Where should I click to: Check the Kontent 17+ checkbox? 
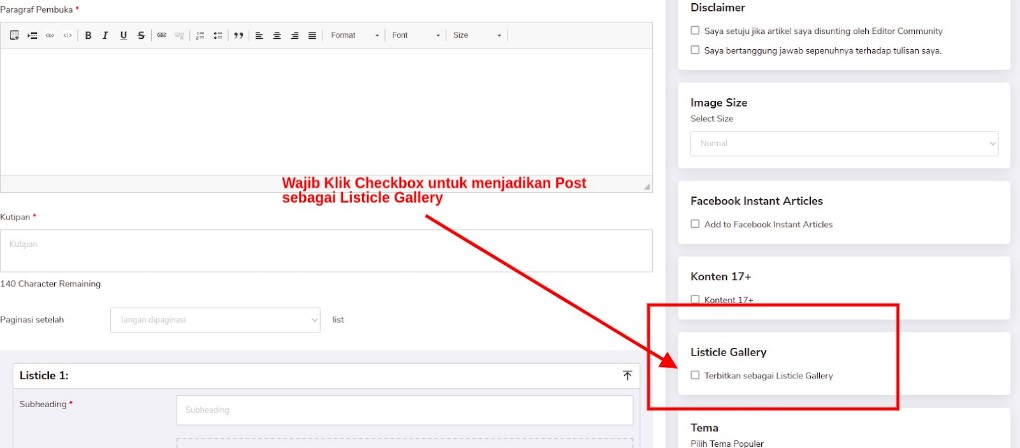(x=695, y=299)
